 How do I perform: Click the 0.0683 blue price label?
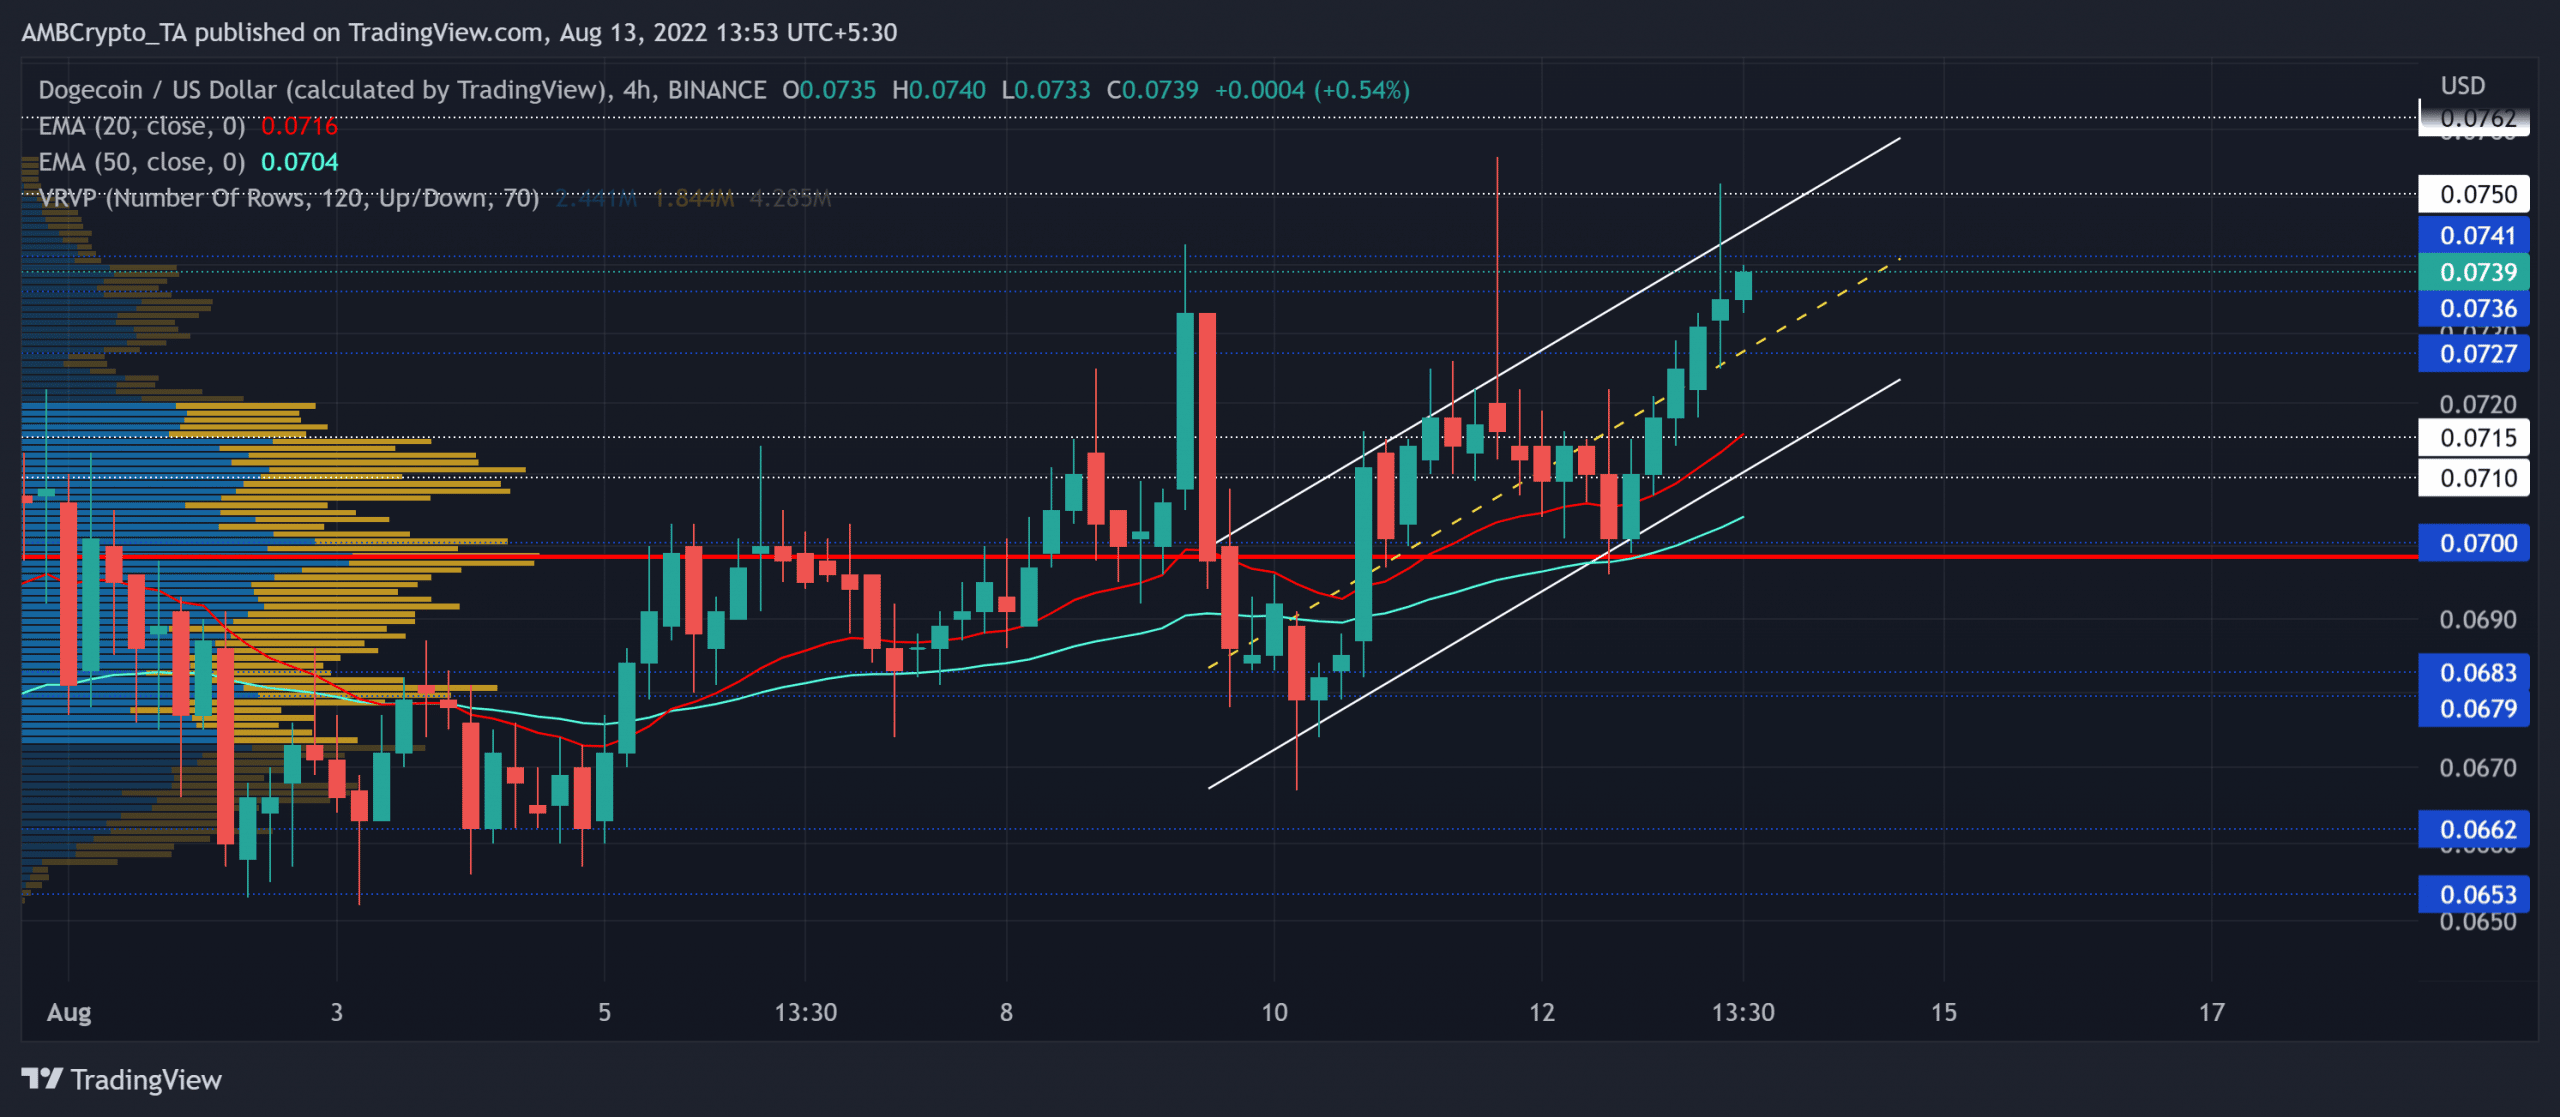tap(2474, 672)
